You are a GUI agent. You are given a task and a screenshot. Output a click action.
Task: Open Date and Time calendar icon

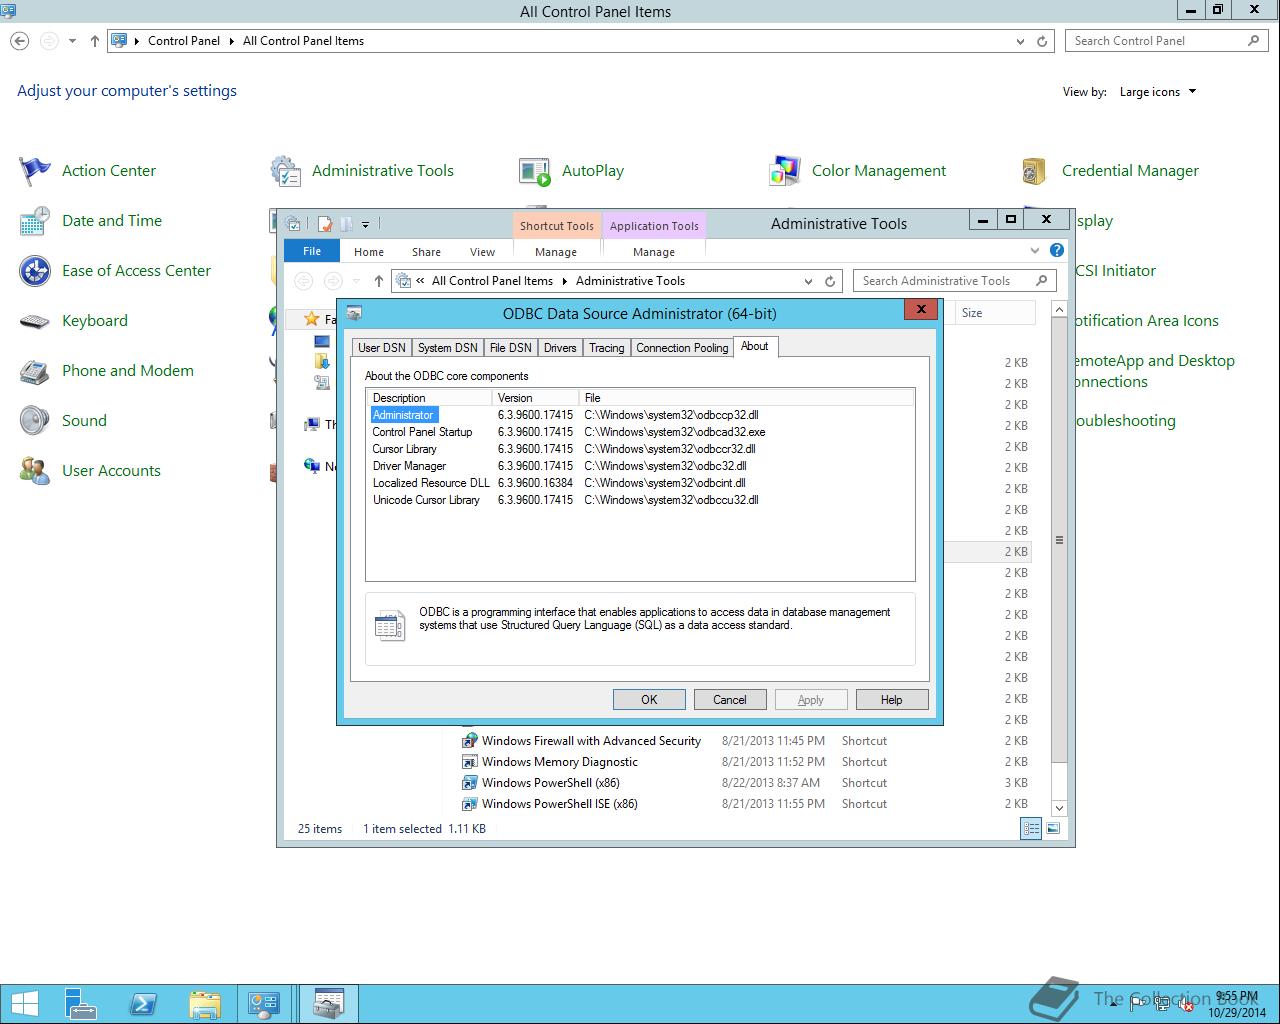(35, 221)
